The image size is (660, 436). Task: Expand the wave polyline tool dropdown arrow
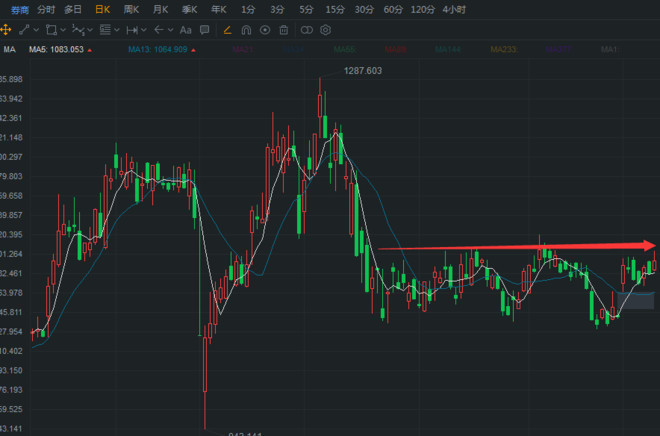[90, 30]
